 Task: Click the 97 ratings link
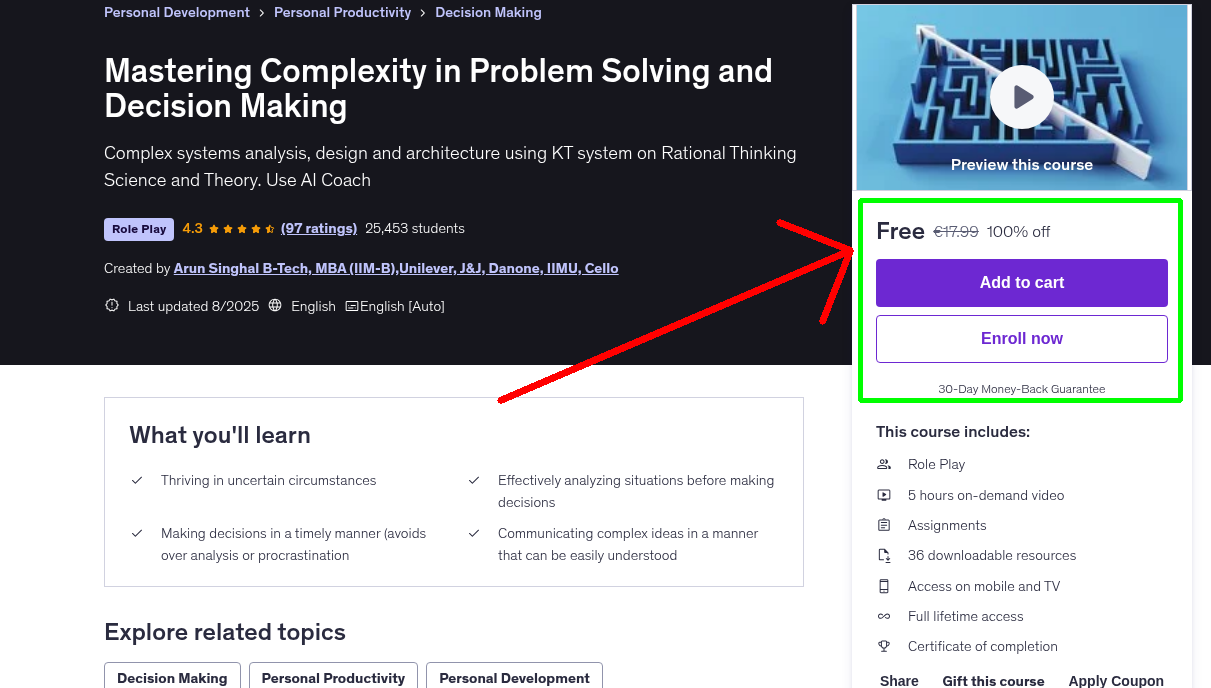tap(319, 228)
